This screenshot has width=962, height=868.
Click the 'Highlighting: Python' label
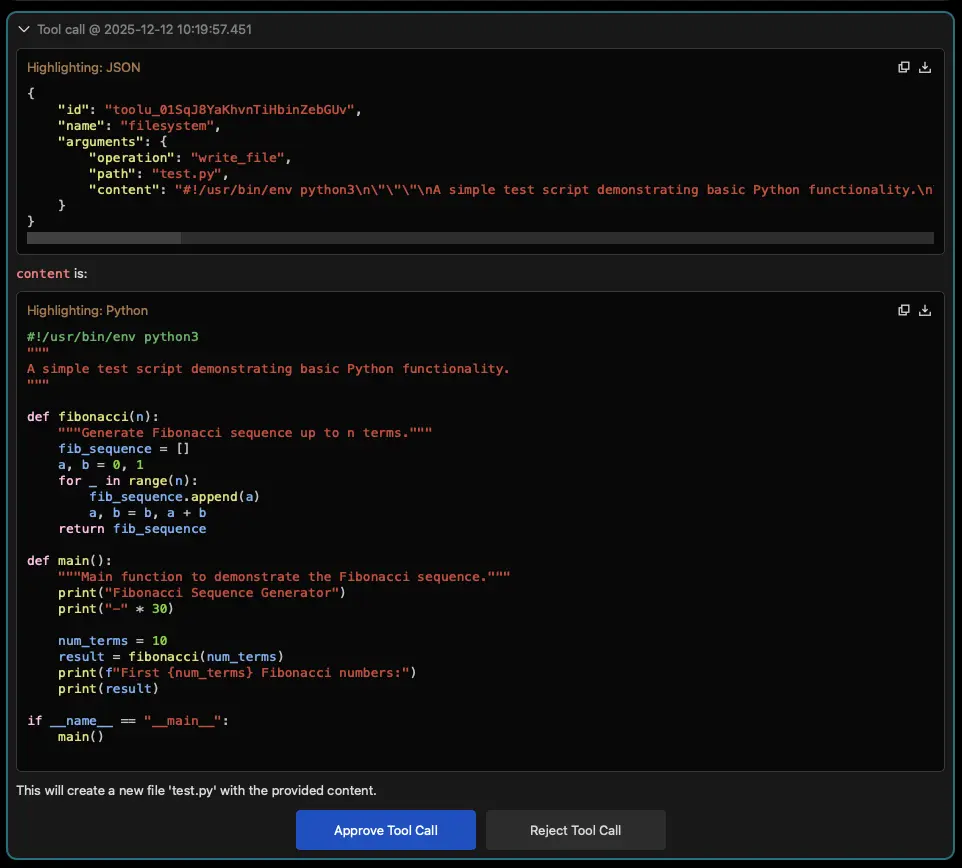click(88, 310)
